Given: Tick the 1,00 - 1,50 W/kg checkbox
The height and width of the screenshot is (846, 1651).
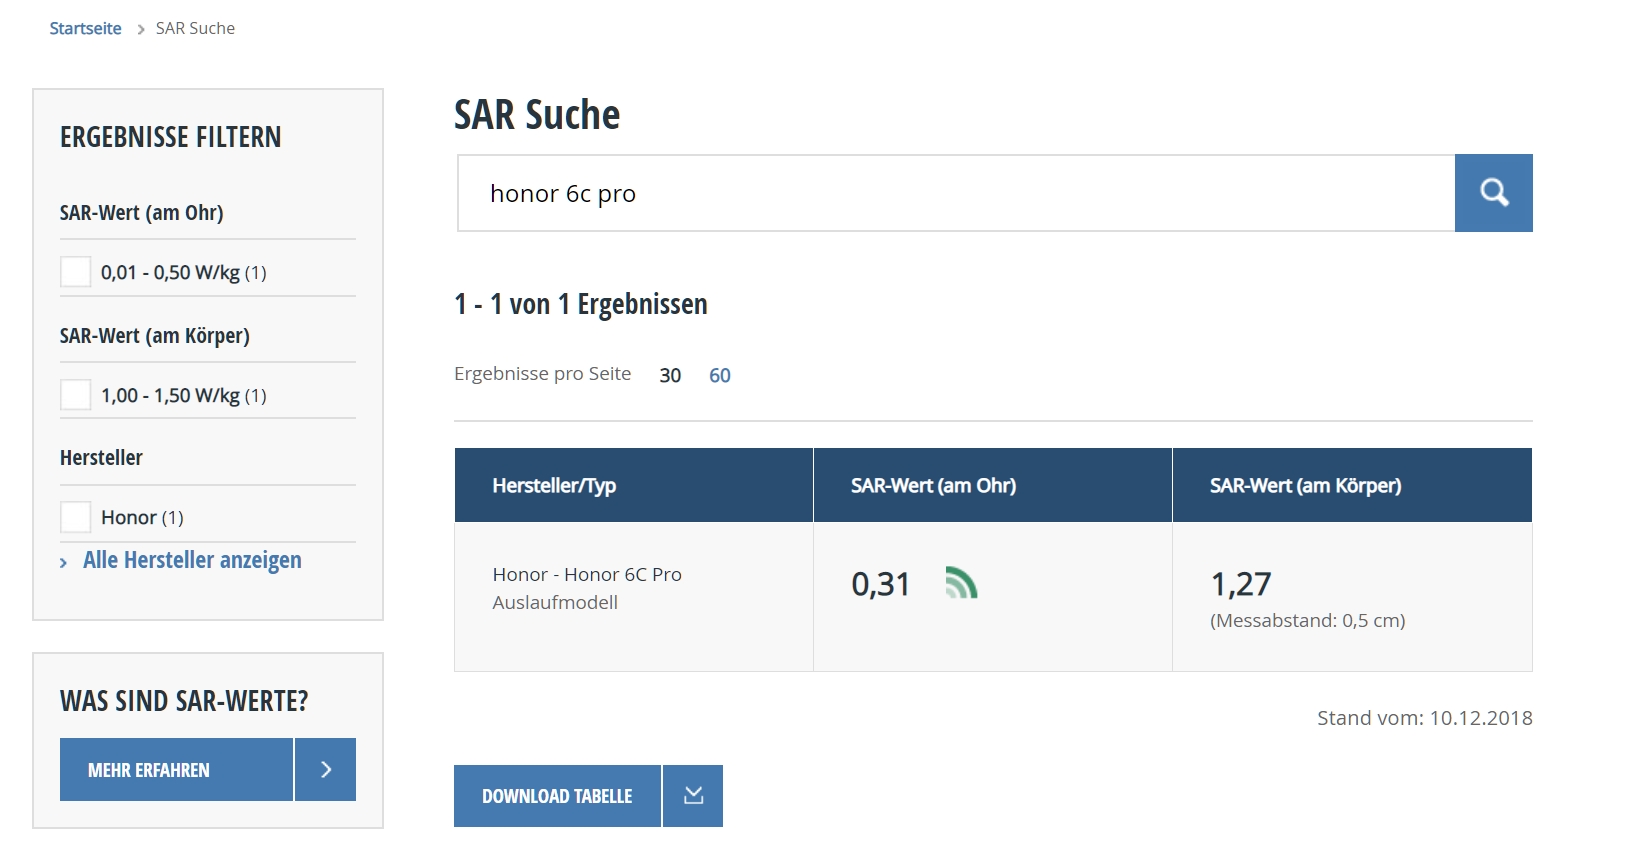Looking at the screenshot, I should point(76,395).
